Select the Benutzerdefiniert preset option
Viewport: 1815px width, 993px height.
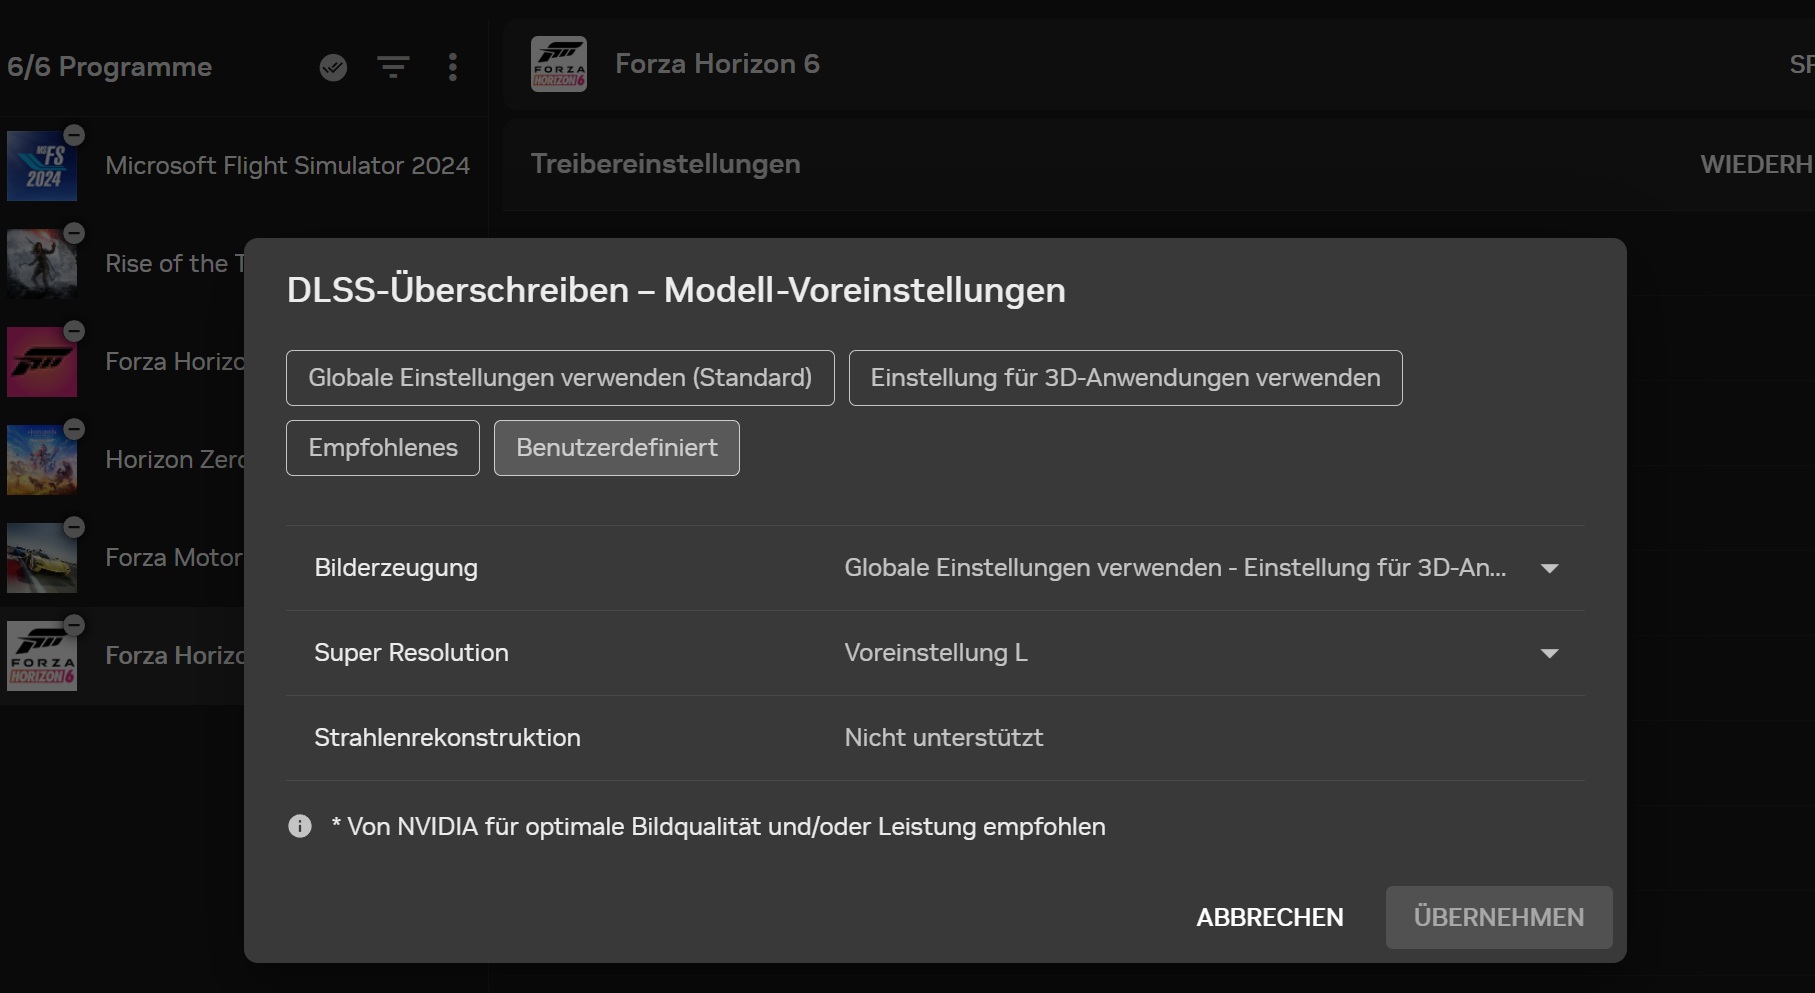pos(617,448)
